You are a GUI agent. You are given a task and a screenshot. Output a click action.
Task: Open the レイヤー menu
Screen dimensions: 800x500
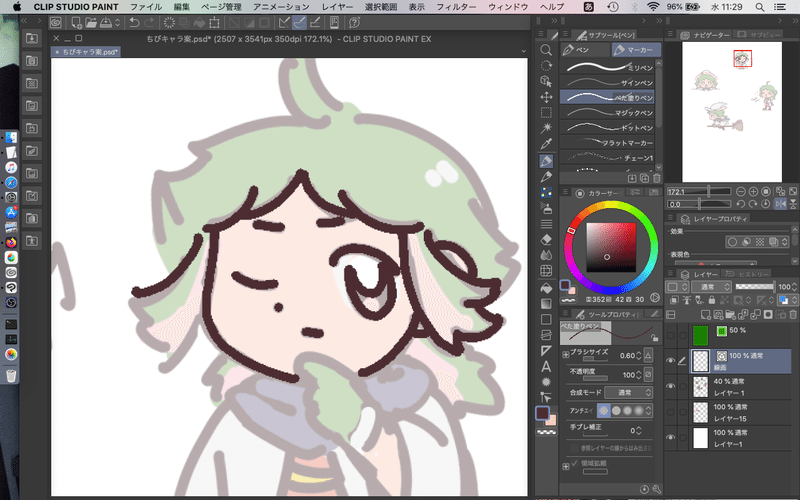pyautogui.click(x=337, y=7)
